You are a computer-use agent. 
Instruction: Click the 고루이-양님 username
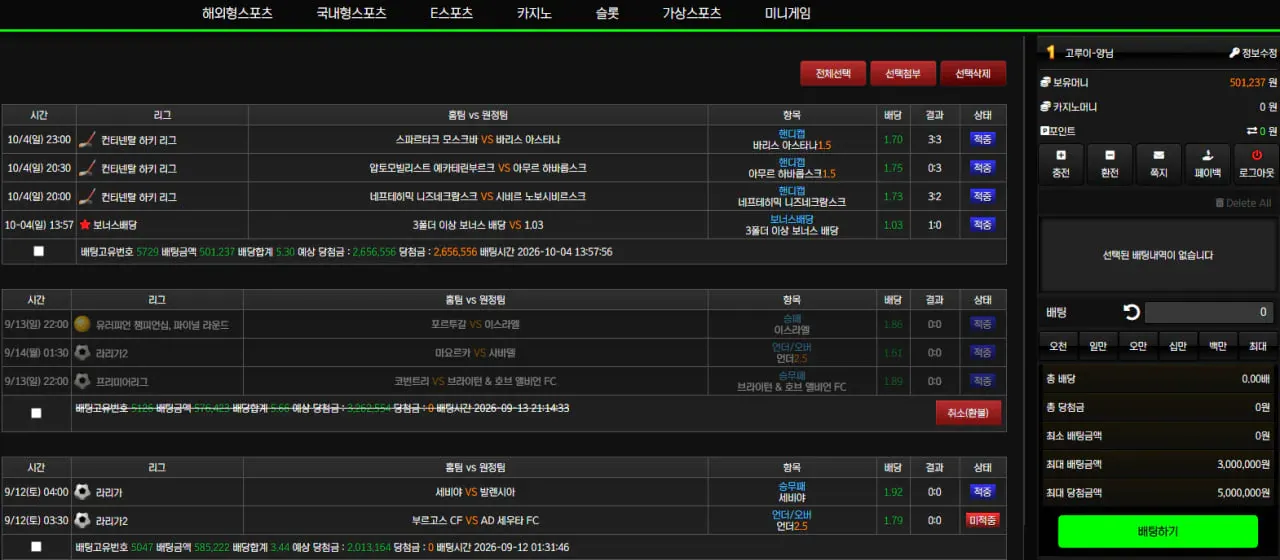1089,53
